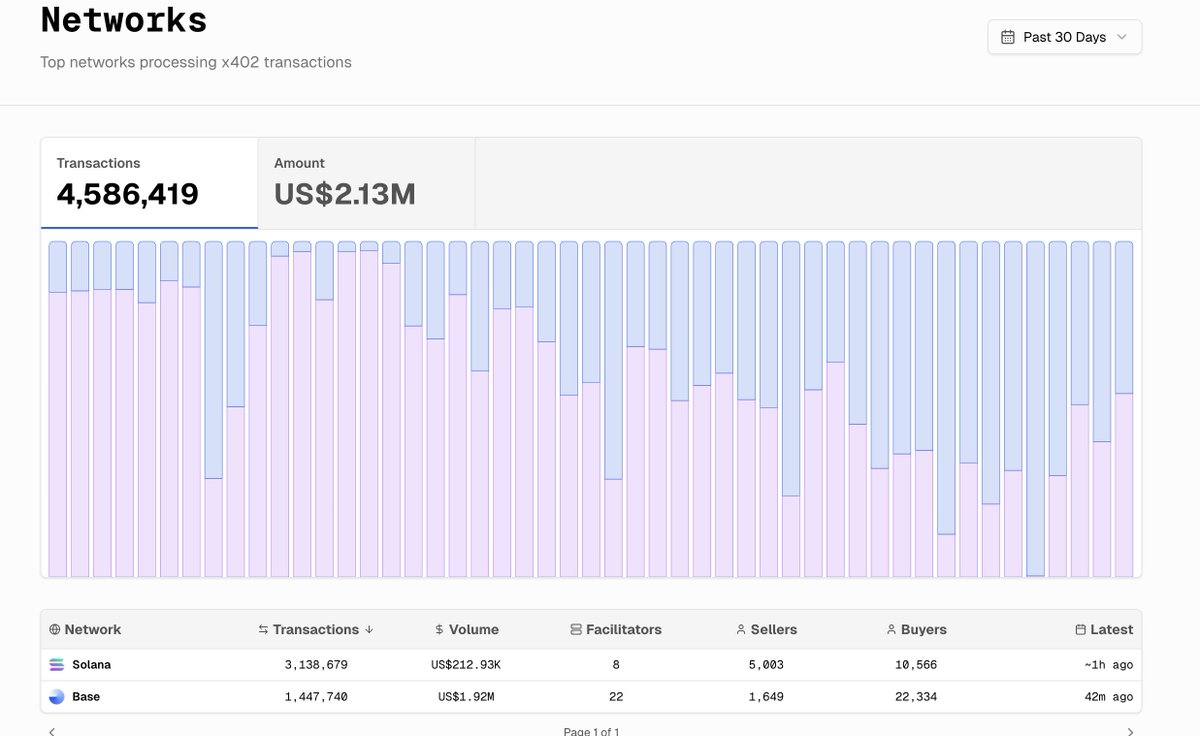This screenshot has width=1200, height=736.
Task: Click Base volume US$1.92M
Action: (x=466, y=697)
